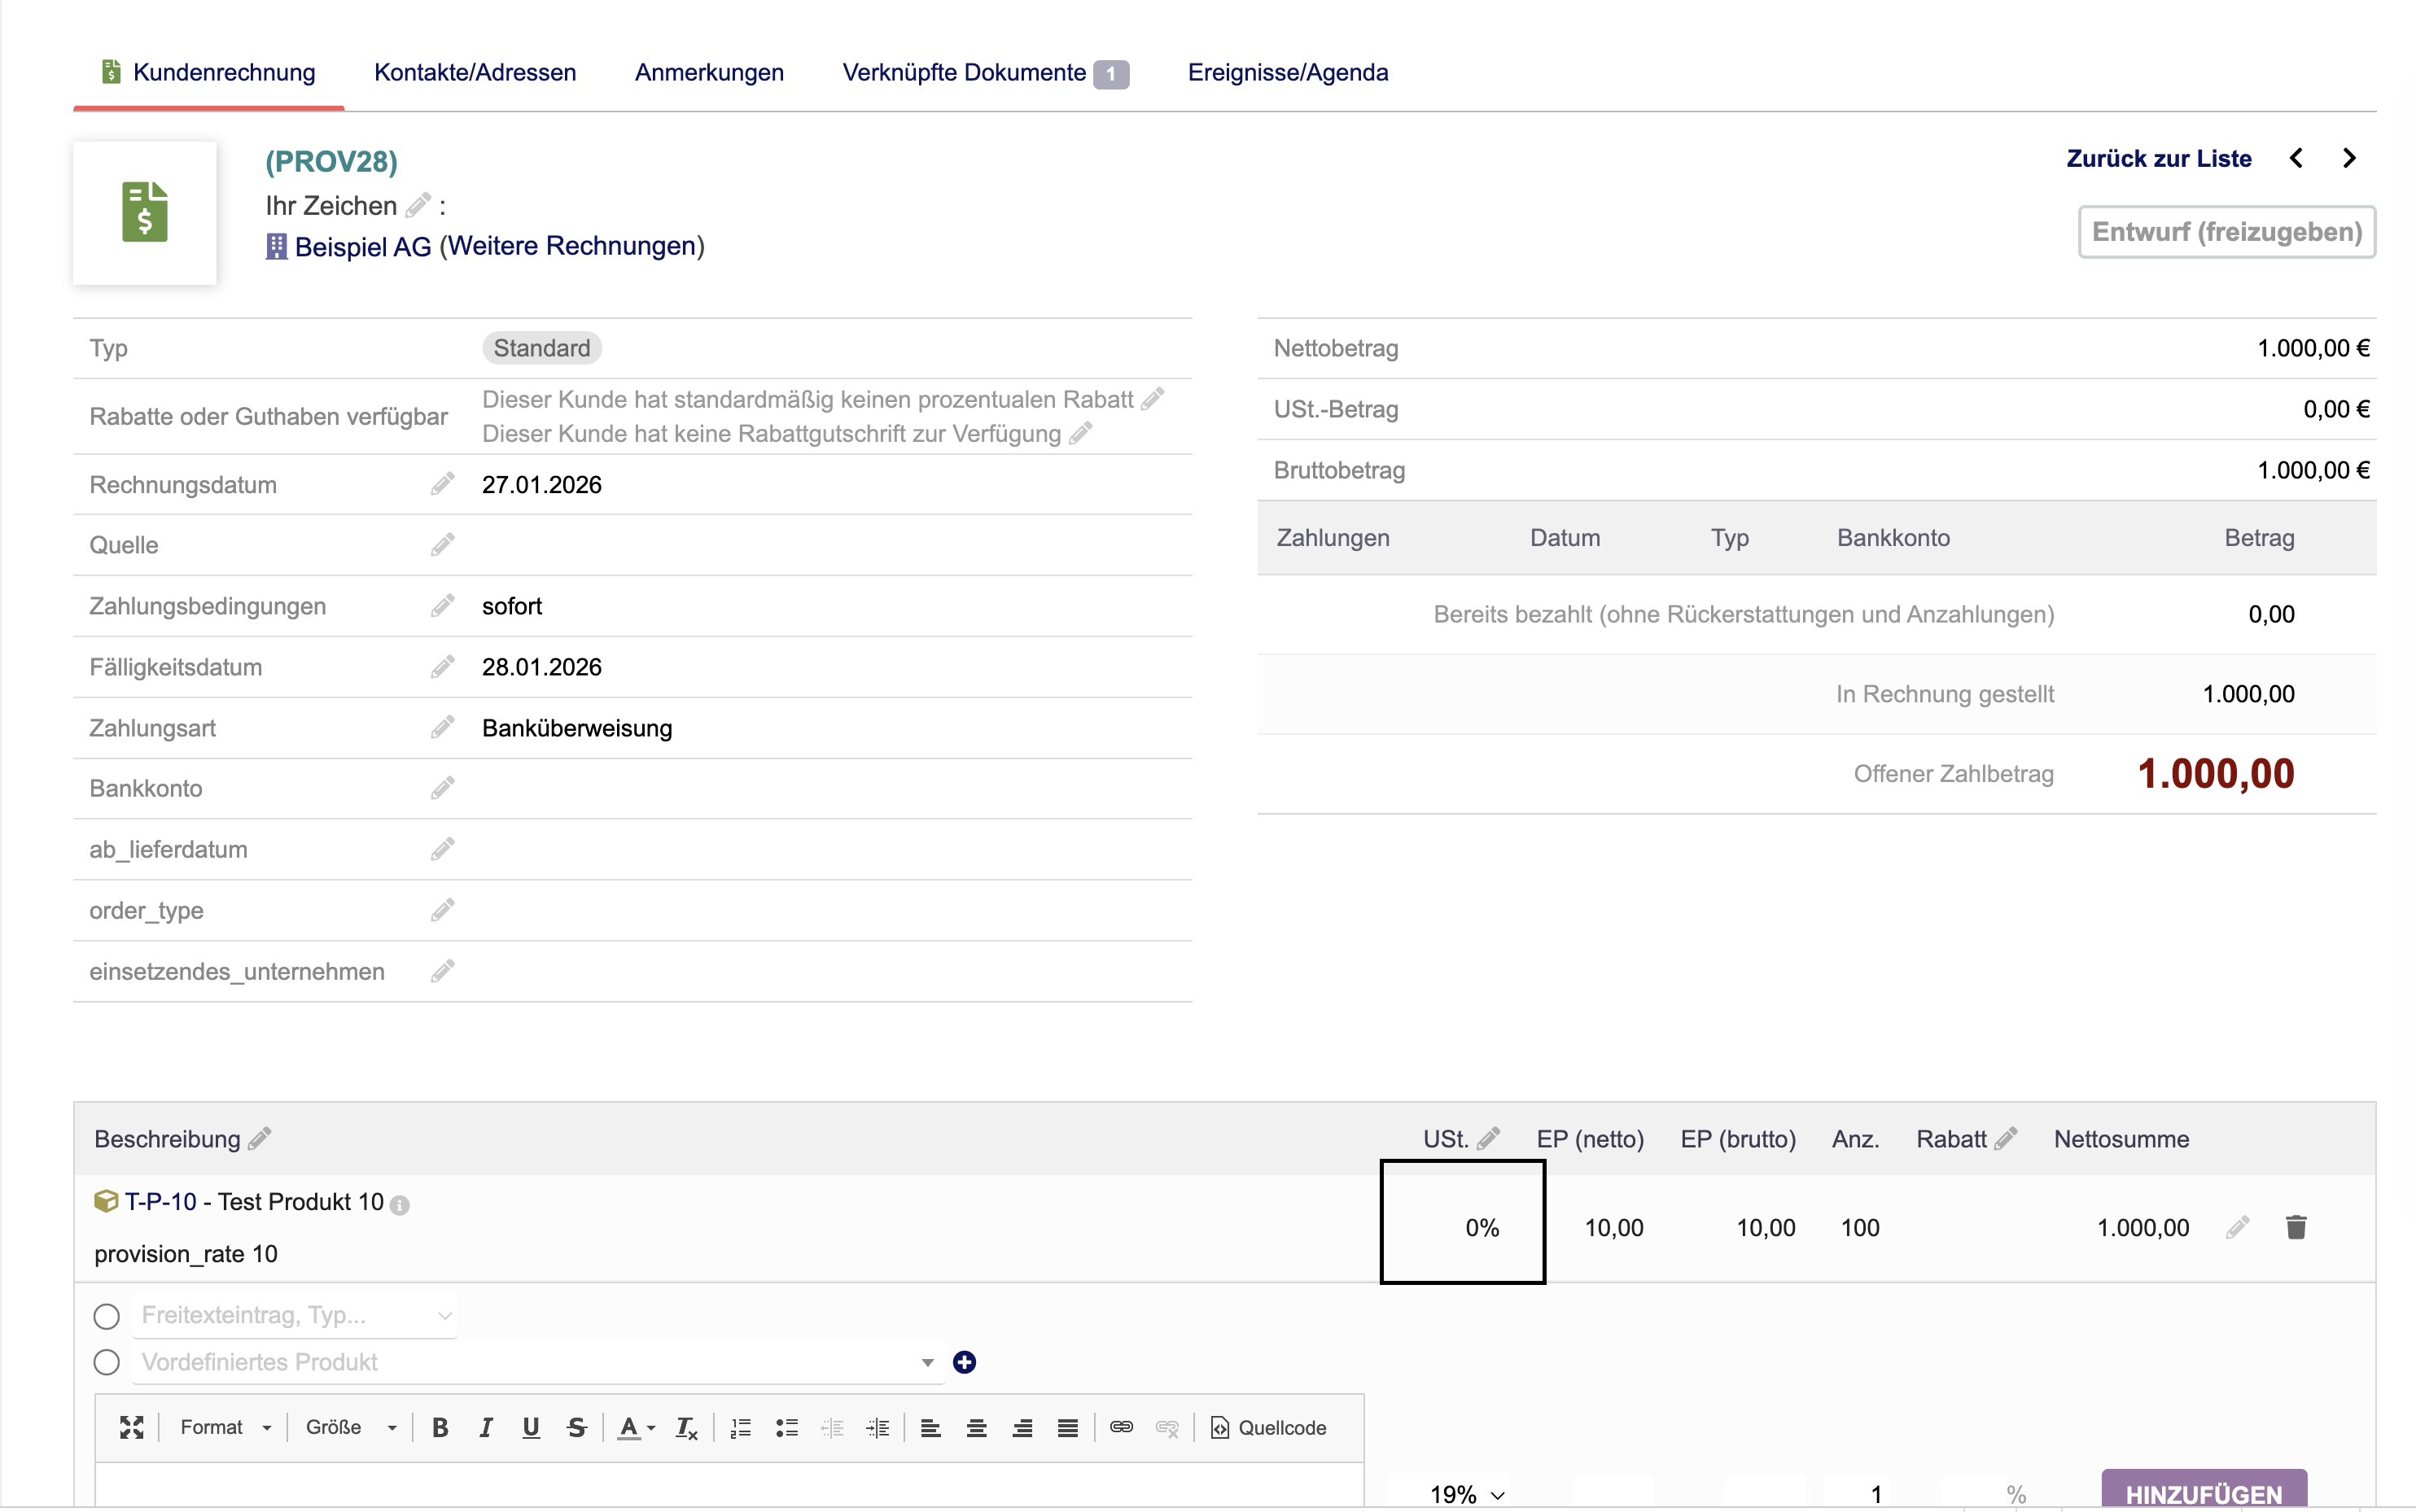Insert a link in editor toolbar
Viewport: 2416px width, 1512px height.
coord(1121,1428)
